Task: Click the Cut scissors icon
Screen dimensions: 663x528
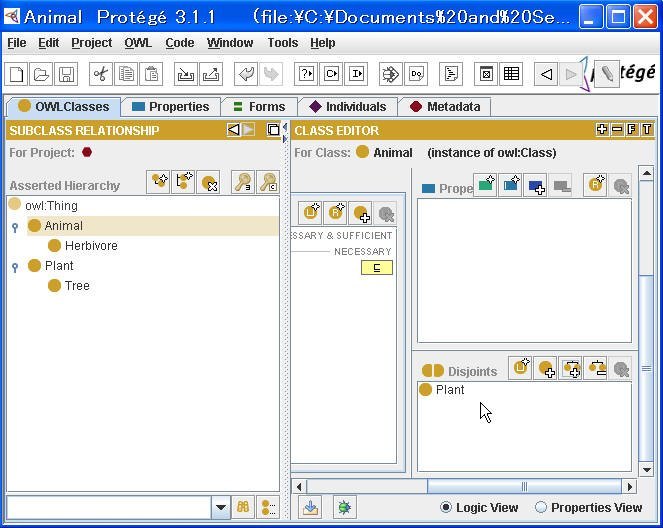Action: tap(101, 74)
